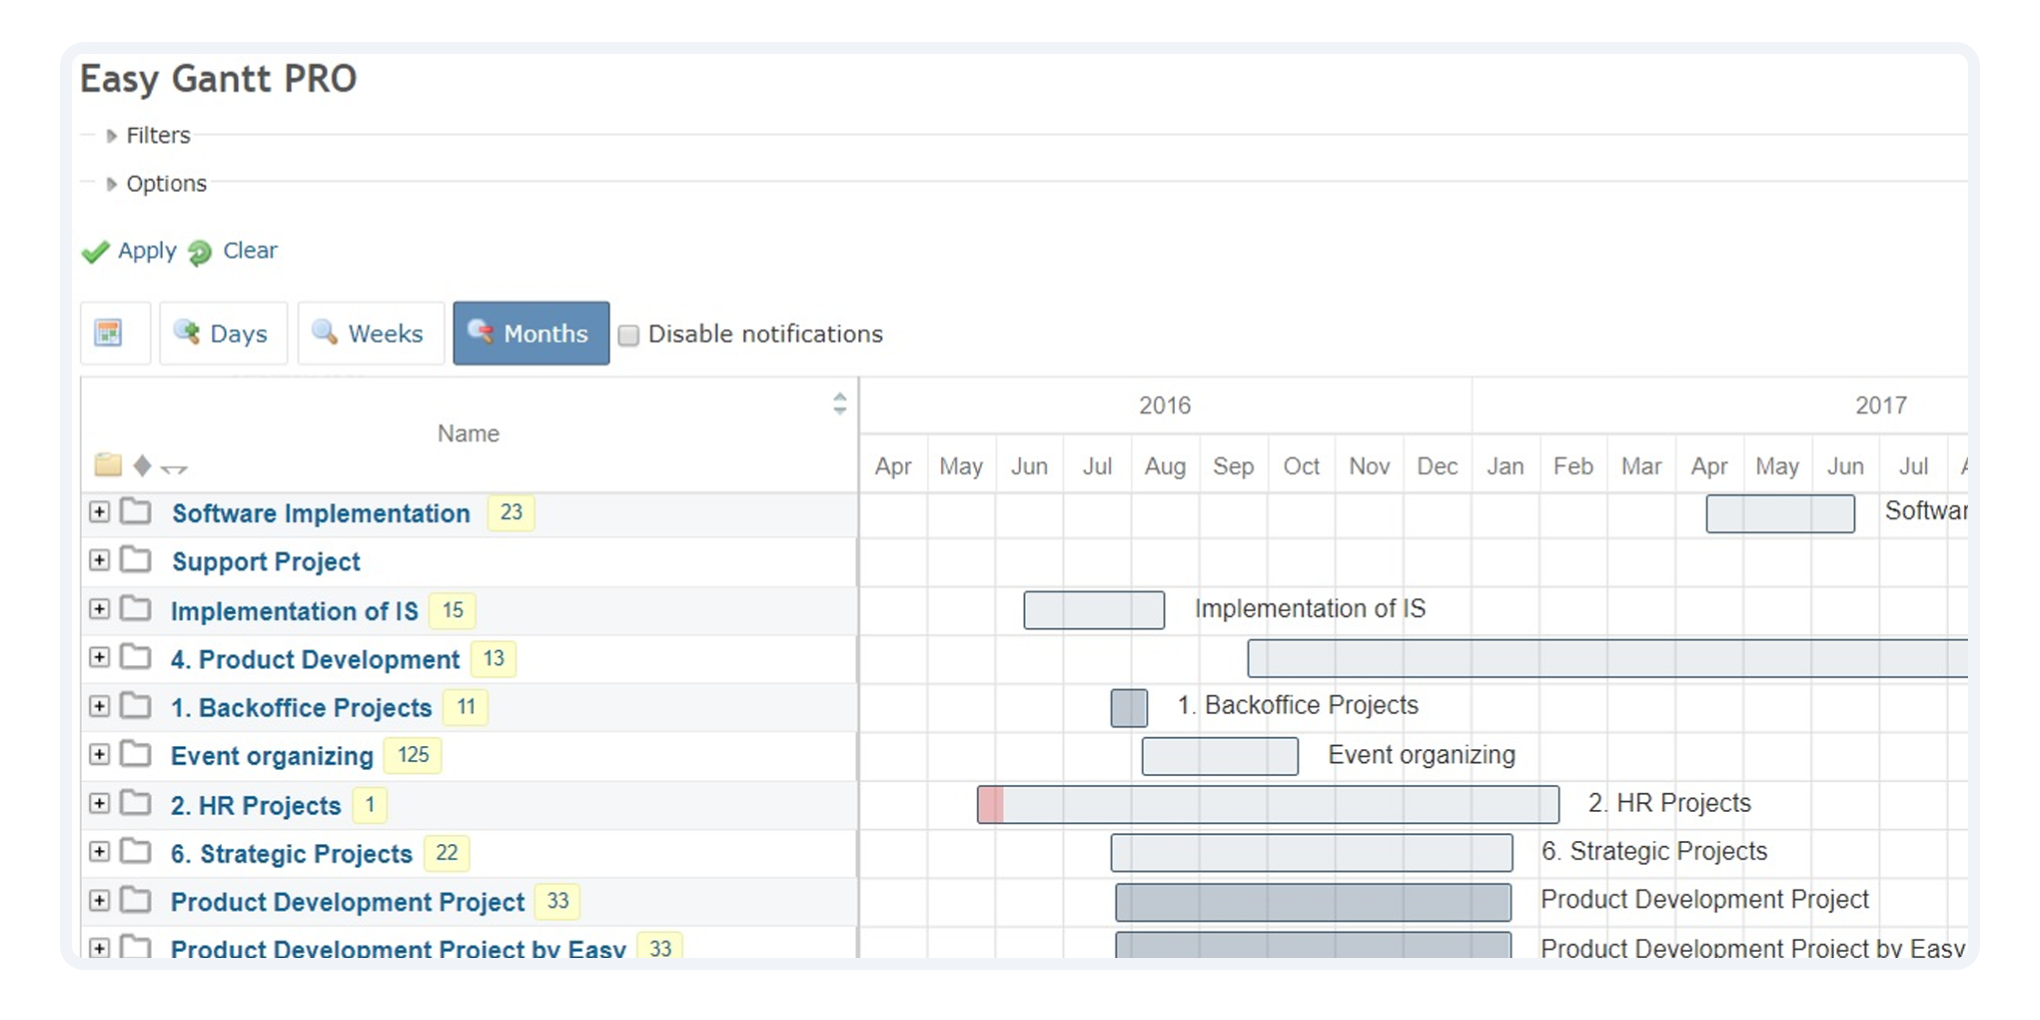Switch to Weeks zoom view

click(x=370, y=333)
